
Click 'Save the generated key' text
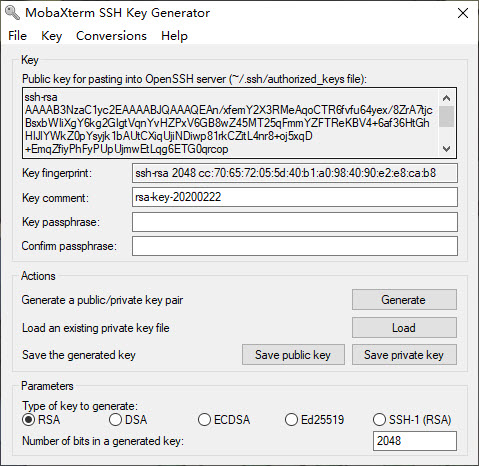79,355
